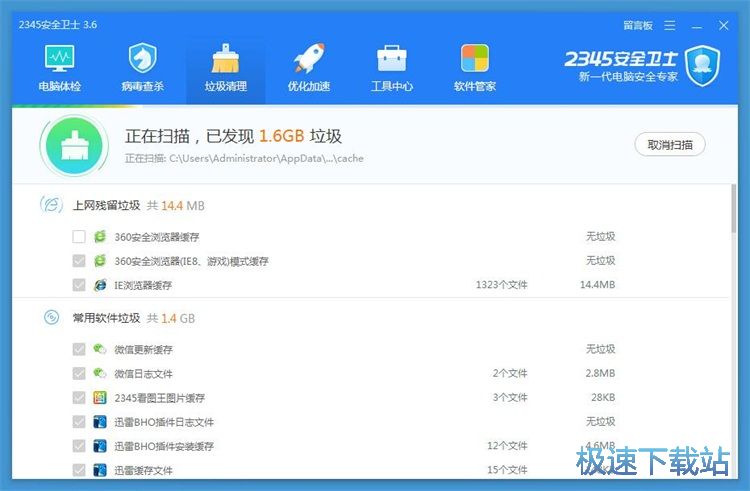
Task: Click the 1.6GB found garbage amount
Action: pyautogui.click(x=281, y=136)
